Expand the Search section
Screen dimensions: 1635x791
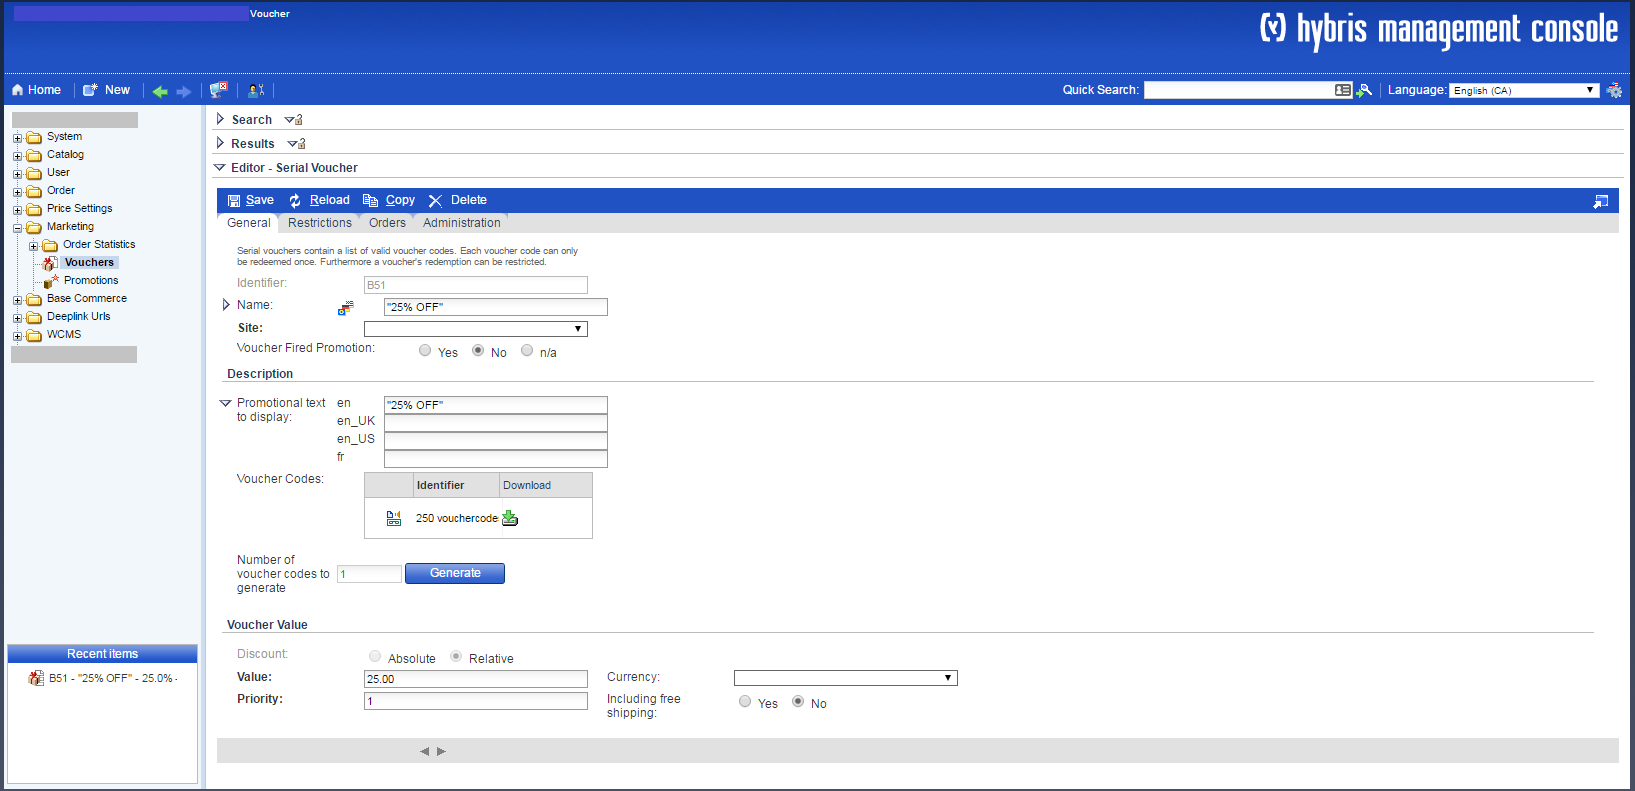[x=220, y=119]
